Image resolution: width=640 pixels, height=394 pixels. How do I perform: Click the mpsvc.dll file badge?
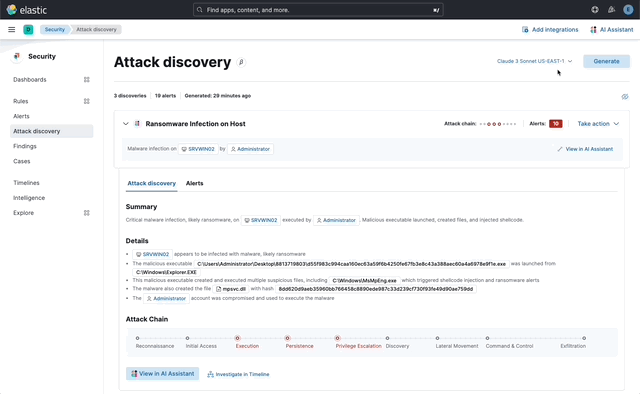pyautogui.click(x=231, y=289)
